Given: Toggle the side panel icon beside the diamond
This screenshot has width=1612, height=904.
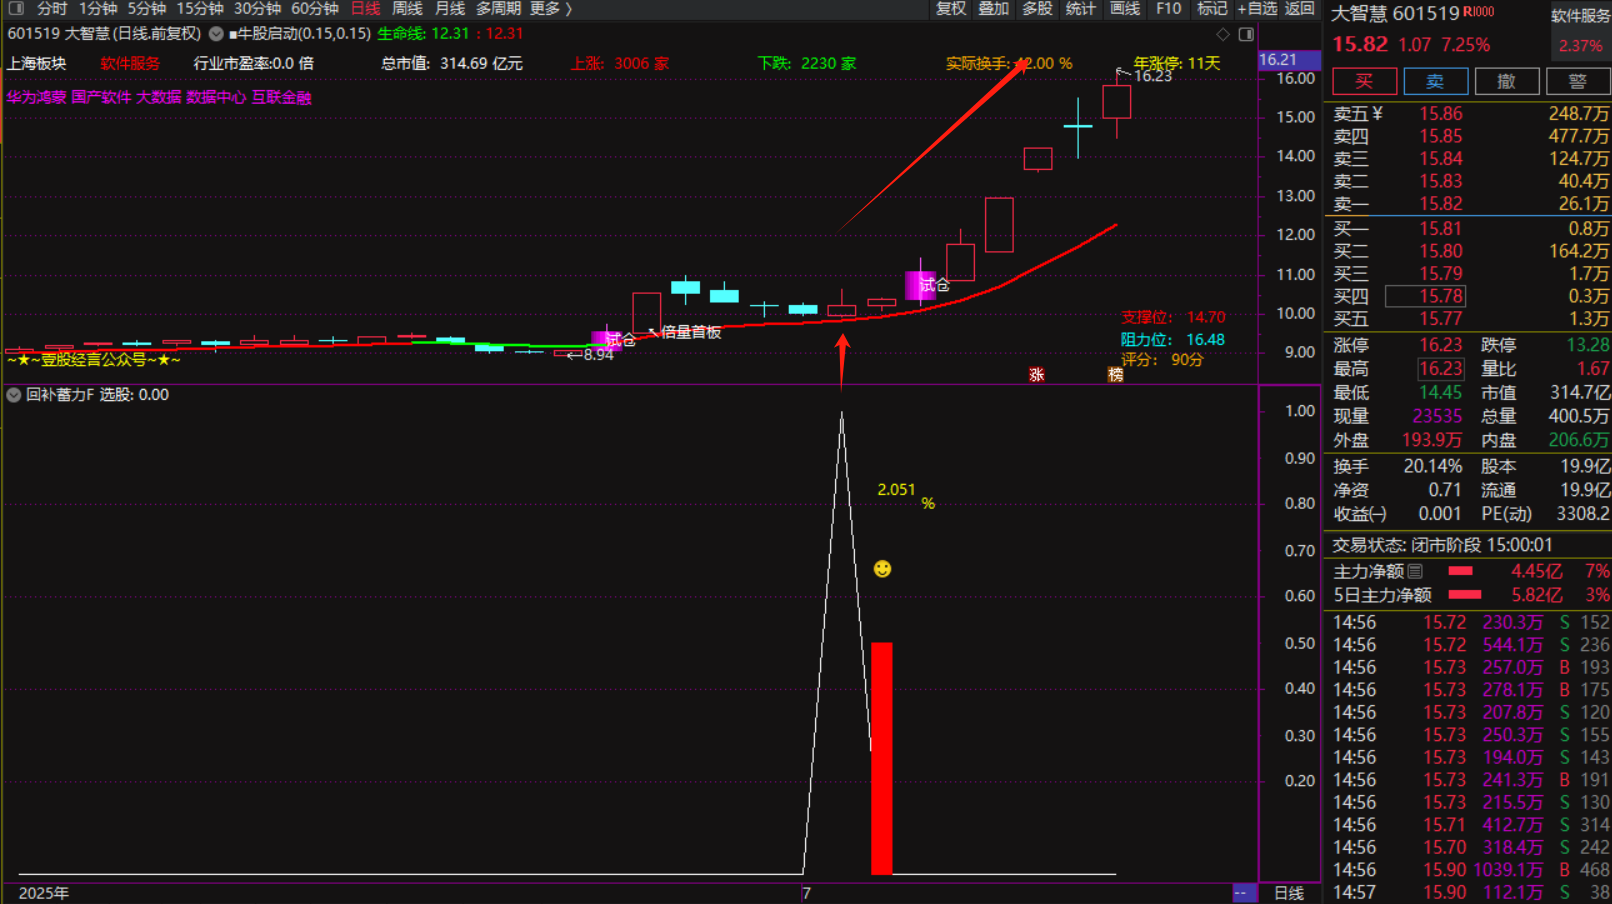Looking at the screenshot, I should click(x=1246, y=34).
